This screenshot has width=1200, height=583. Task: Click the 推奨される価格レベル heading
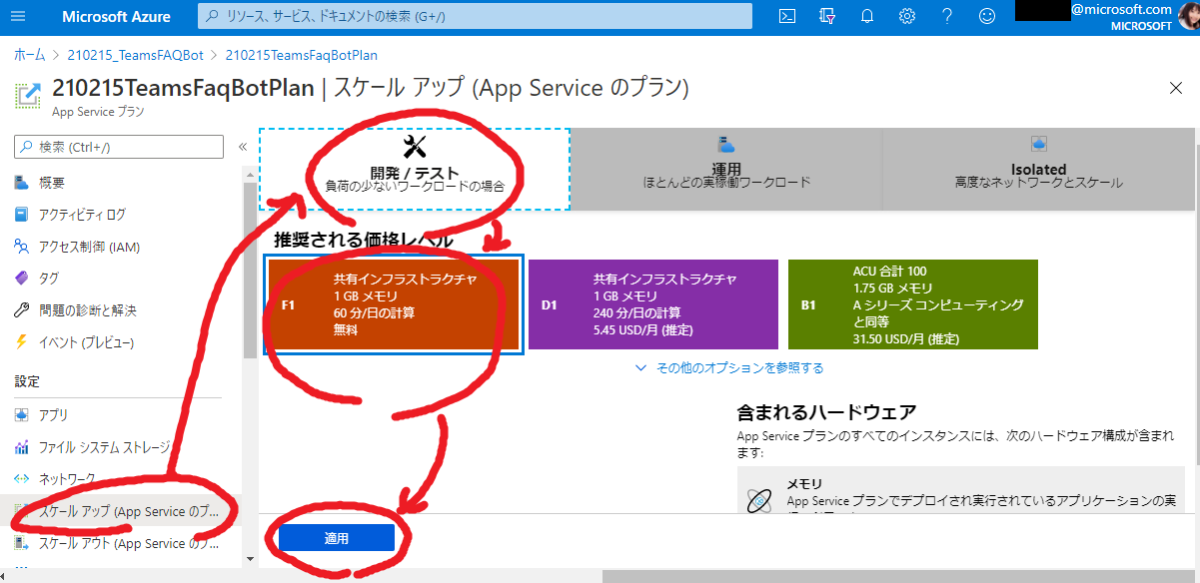[x=363, y=240]
